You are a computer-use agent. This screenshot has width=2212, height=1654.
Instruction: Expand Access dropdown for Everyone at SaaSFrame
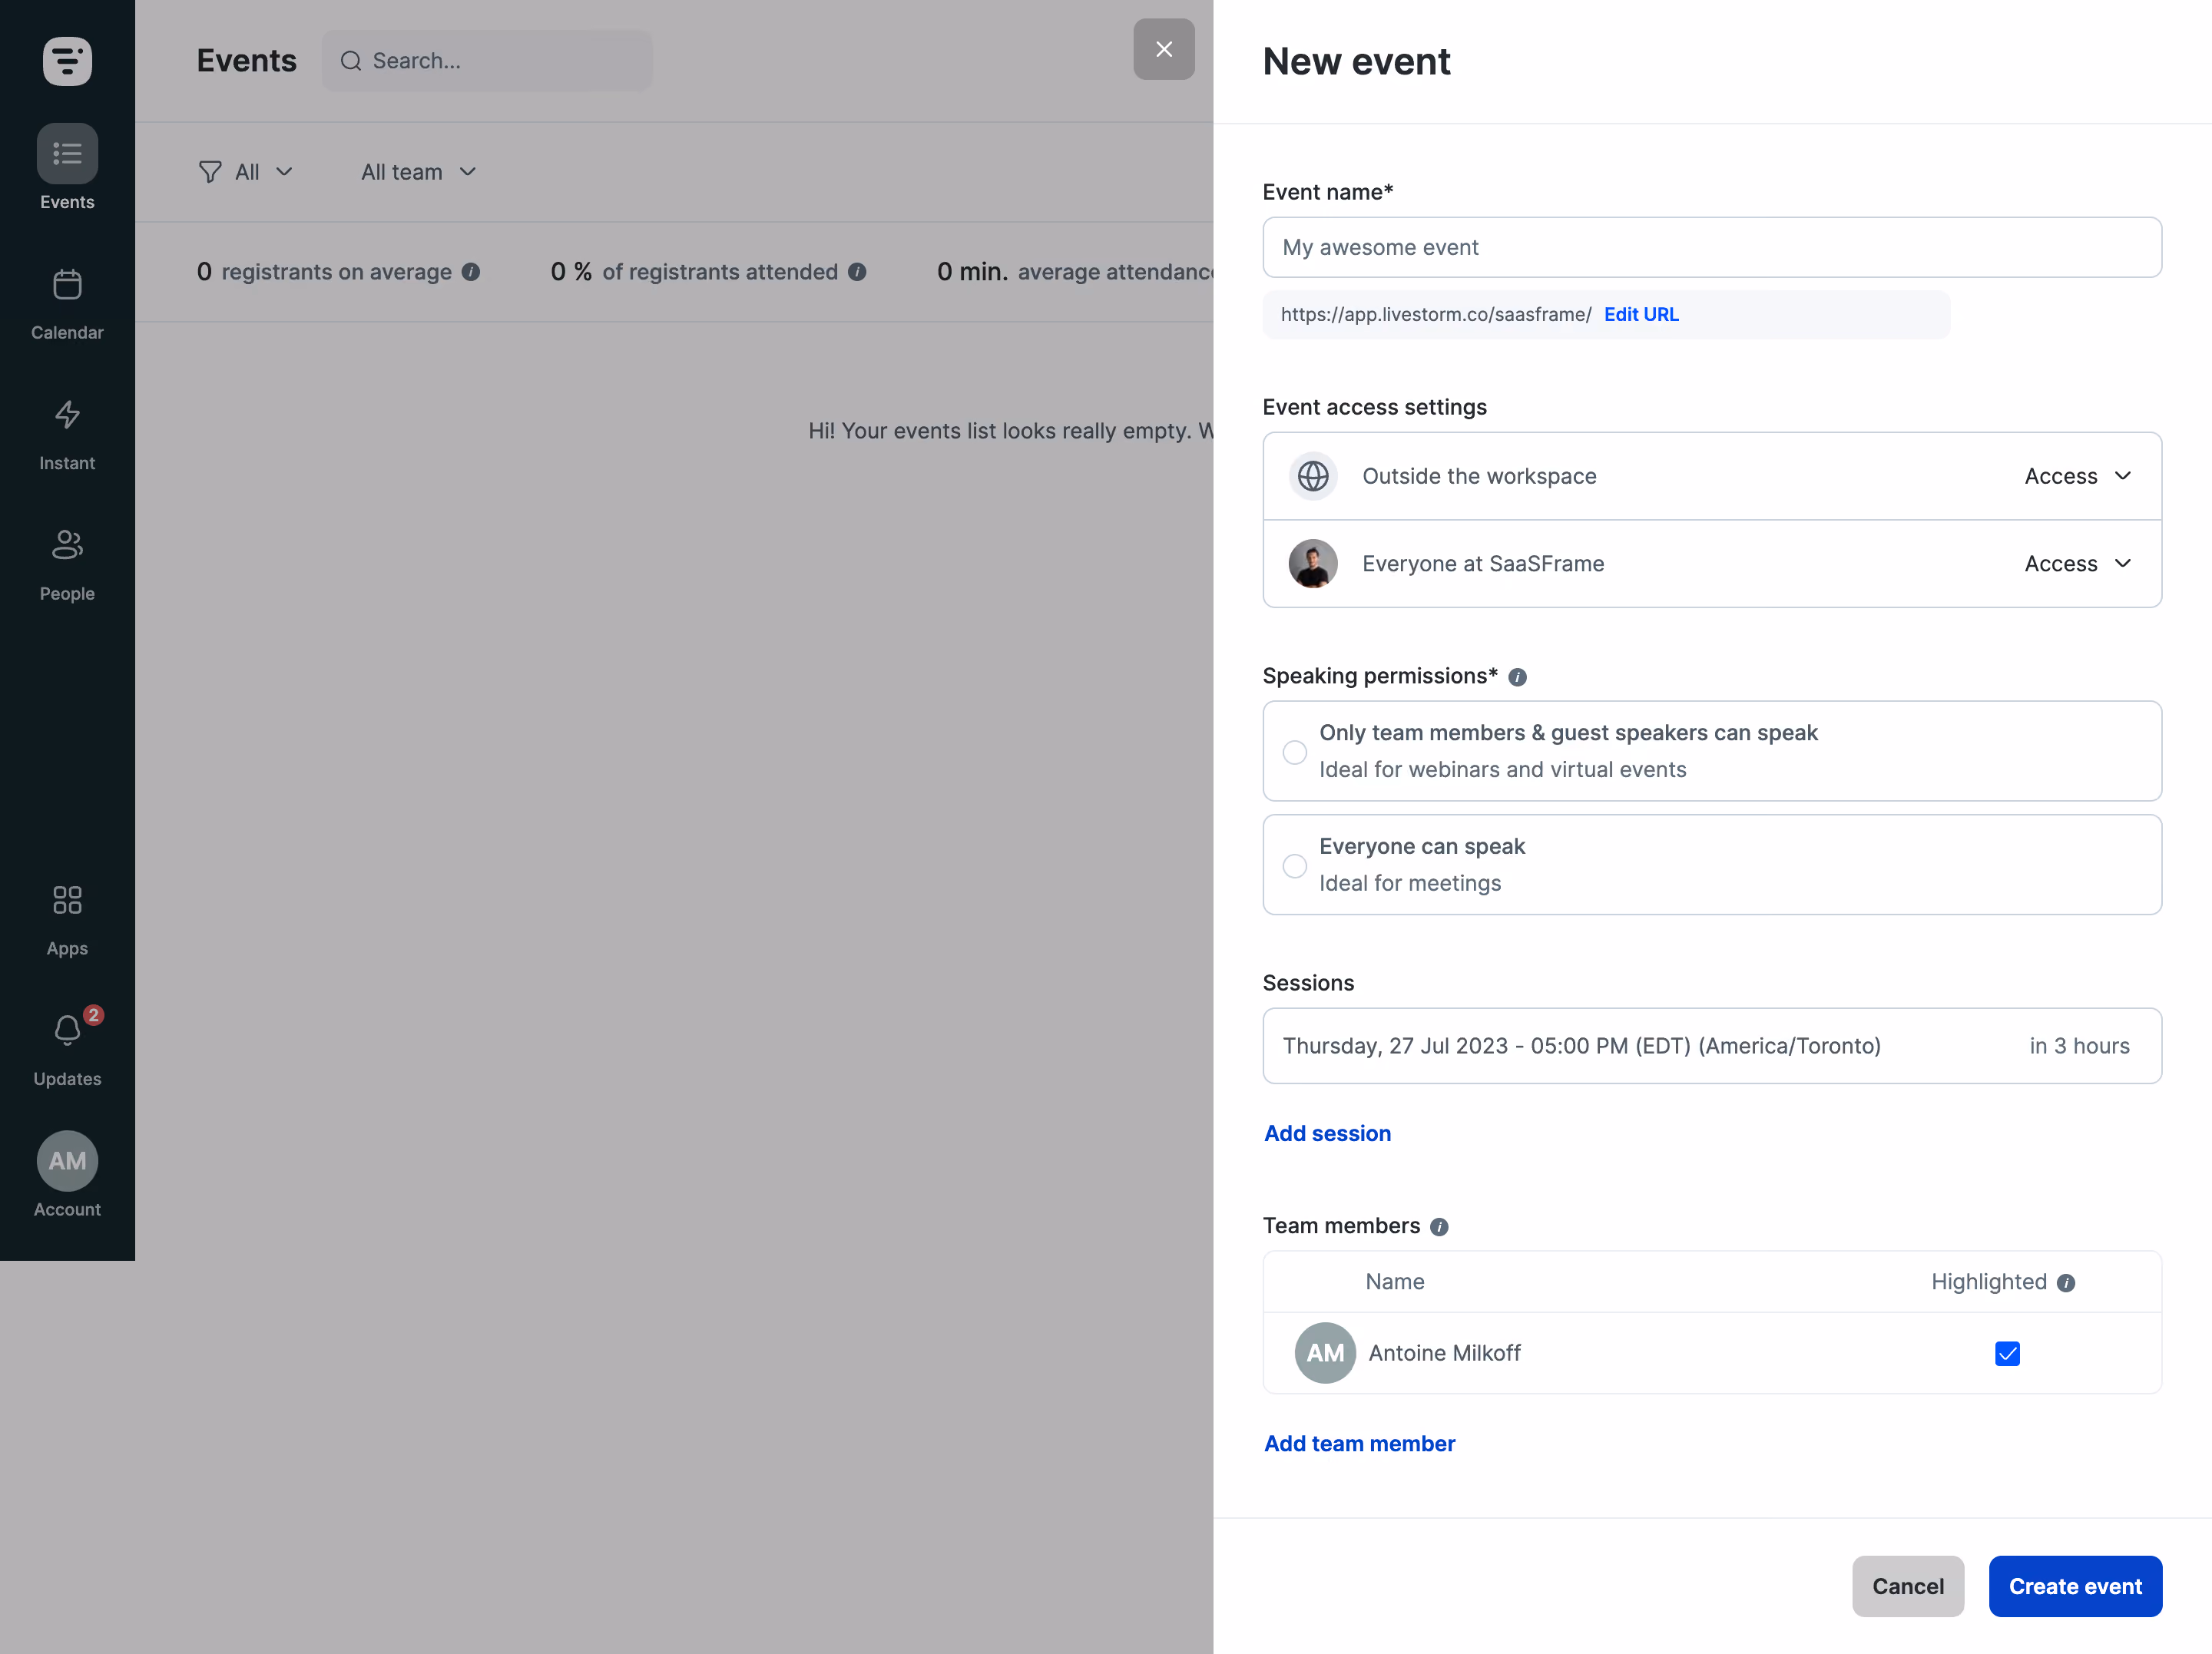coord(2078,564)
